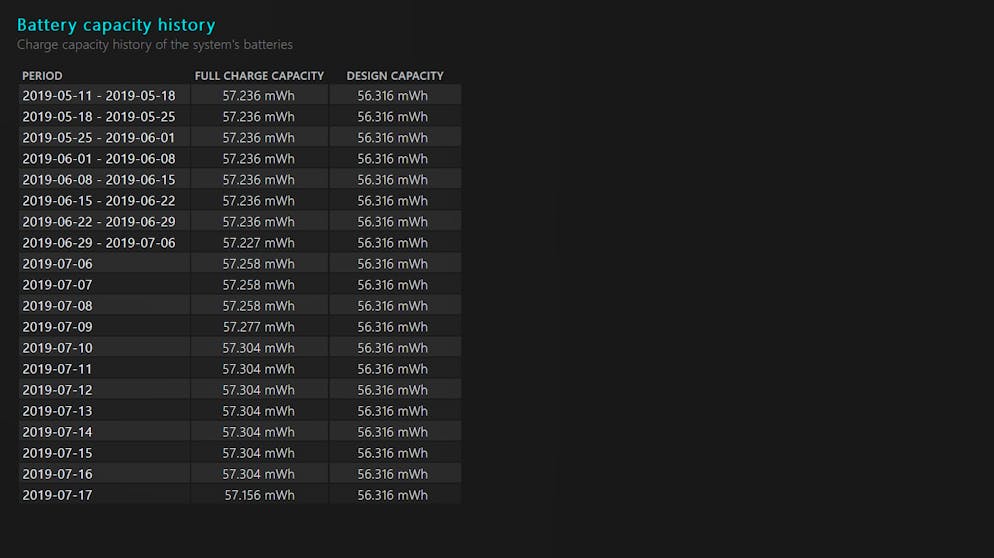Select the PERIOD column header

(42, 75)
